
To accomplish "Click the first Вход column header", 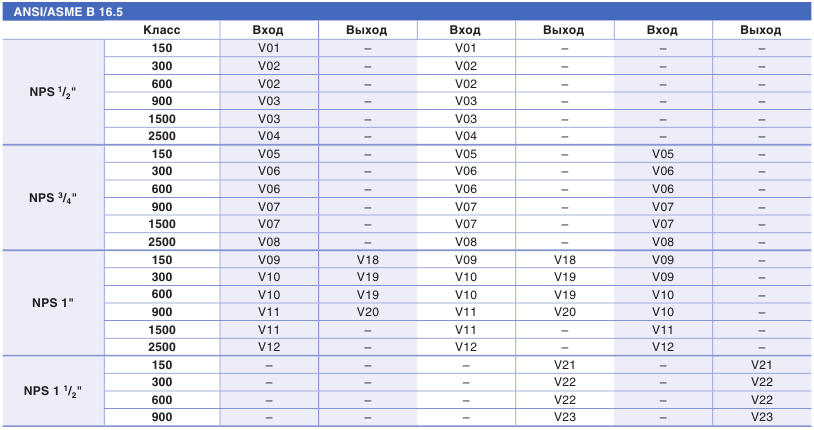I will [268, 30].
